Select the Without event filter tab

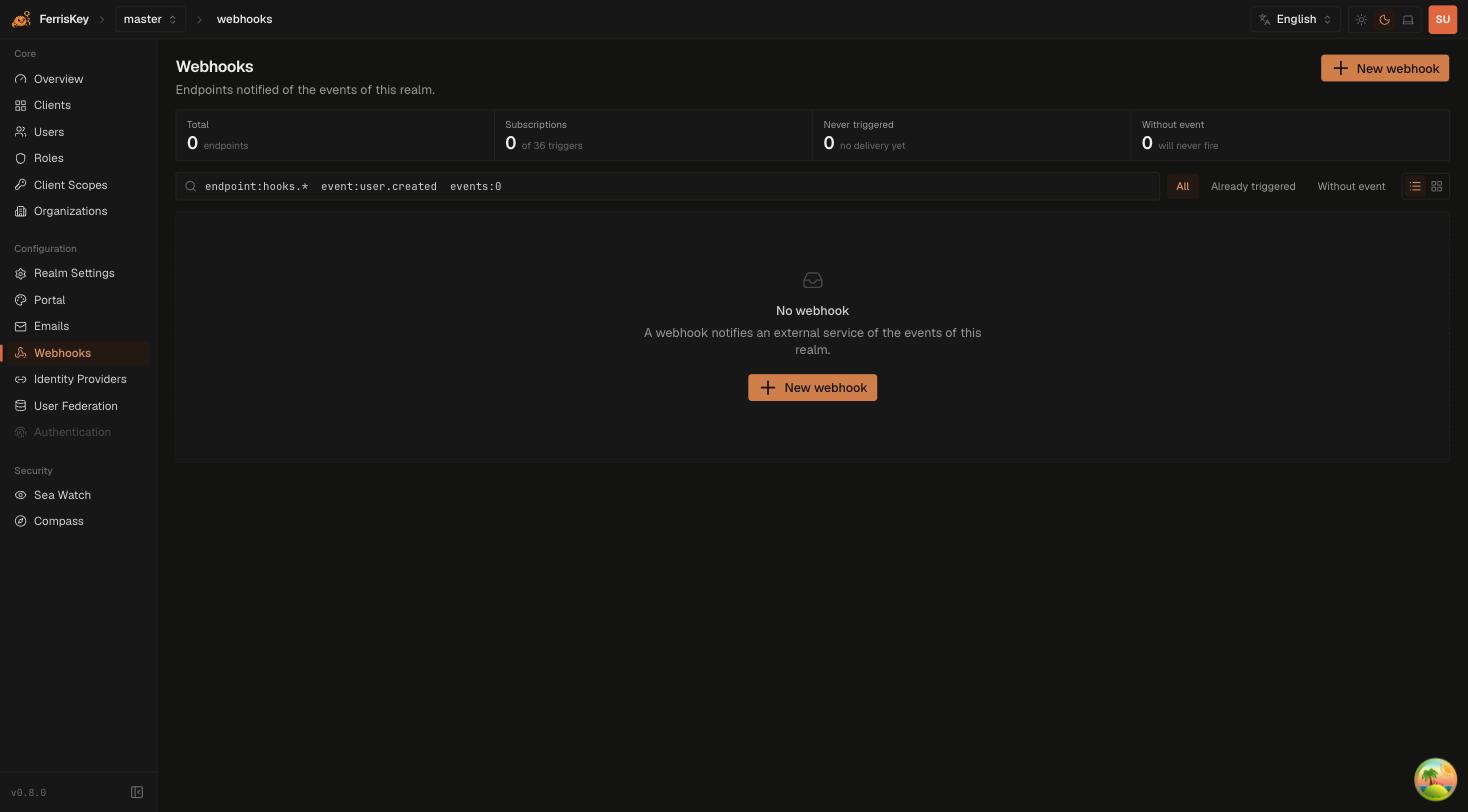point(1351,186)
